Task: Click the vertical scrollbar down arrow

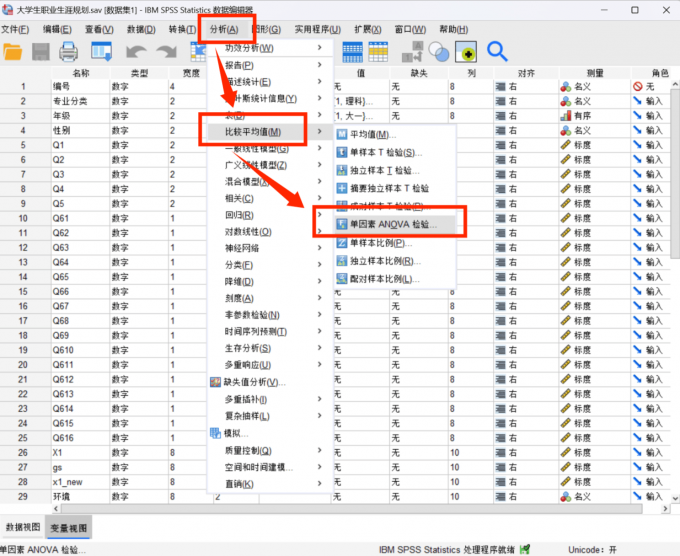Action: click(x=675, y=498)
